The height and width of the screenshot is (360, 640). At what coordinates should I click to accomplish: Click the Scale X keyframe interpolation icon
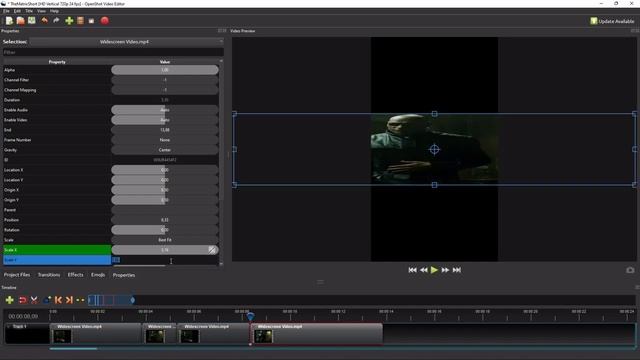click(x=212, y=250)
